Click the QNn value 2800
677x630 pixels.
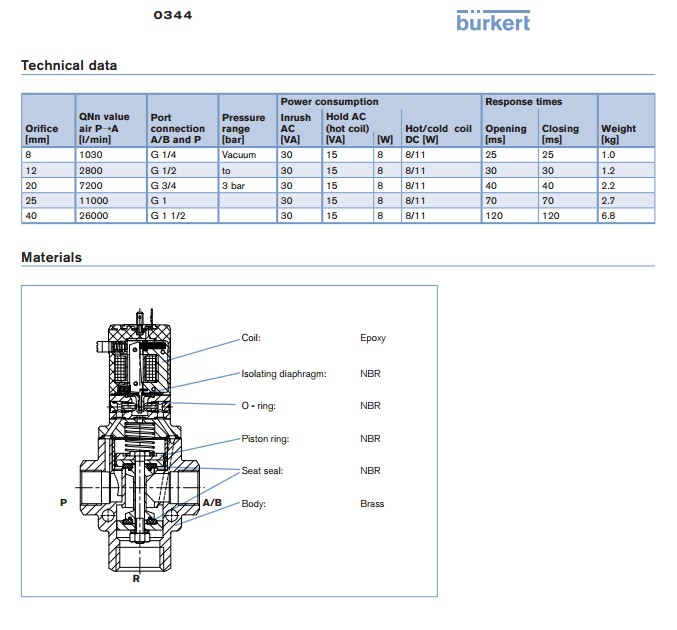(x=91, y=171)
